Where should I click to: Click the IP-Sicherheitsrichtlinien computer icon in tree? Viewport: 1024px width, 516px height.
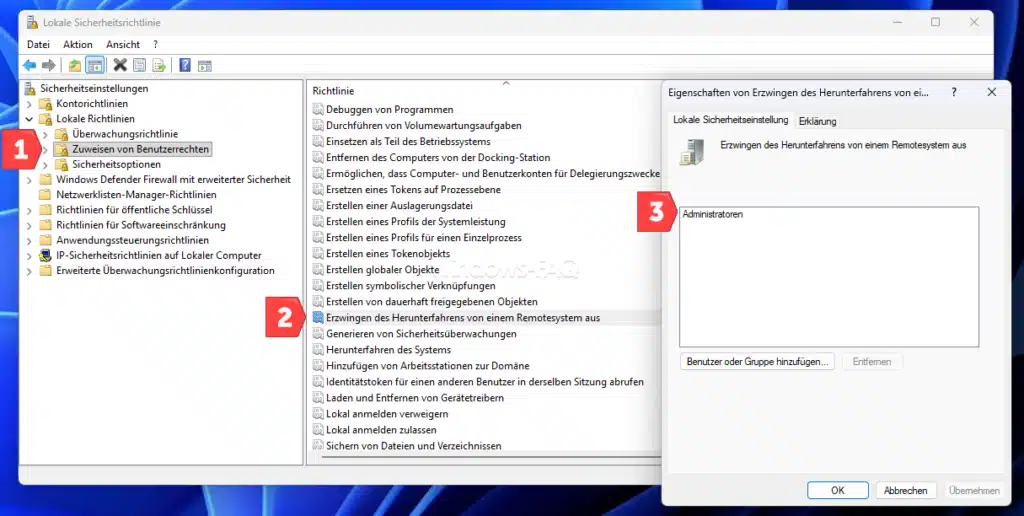[x=45, y=255]
